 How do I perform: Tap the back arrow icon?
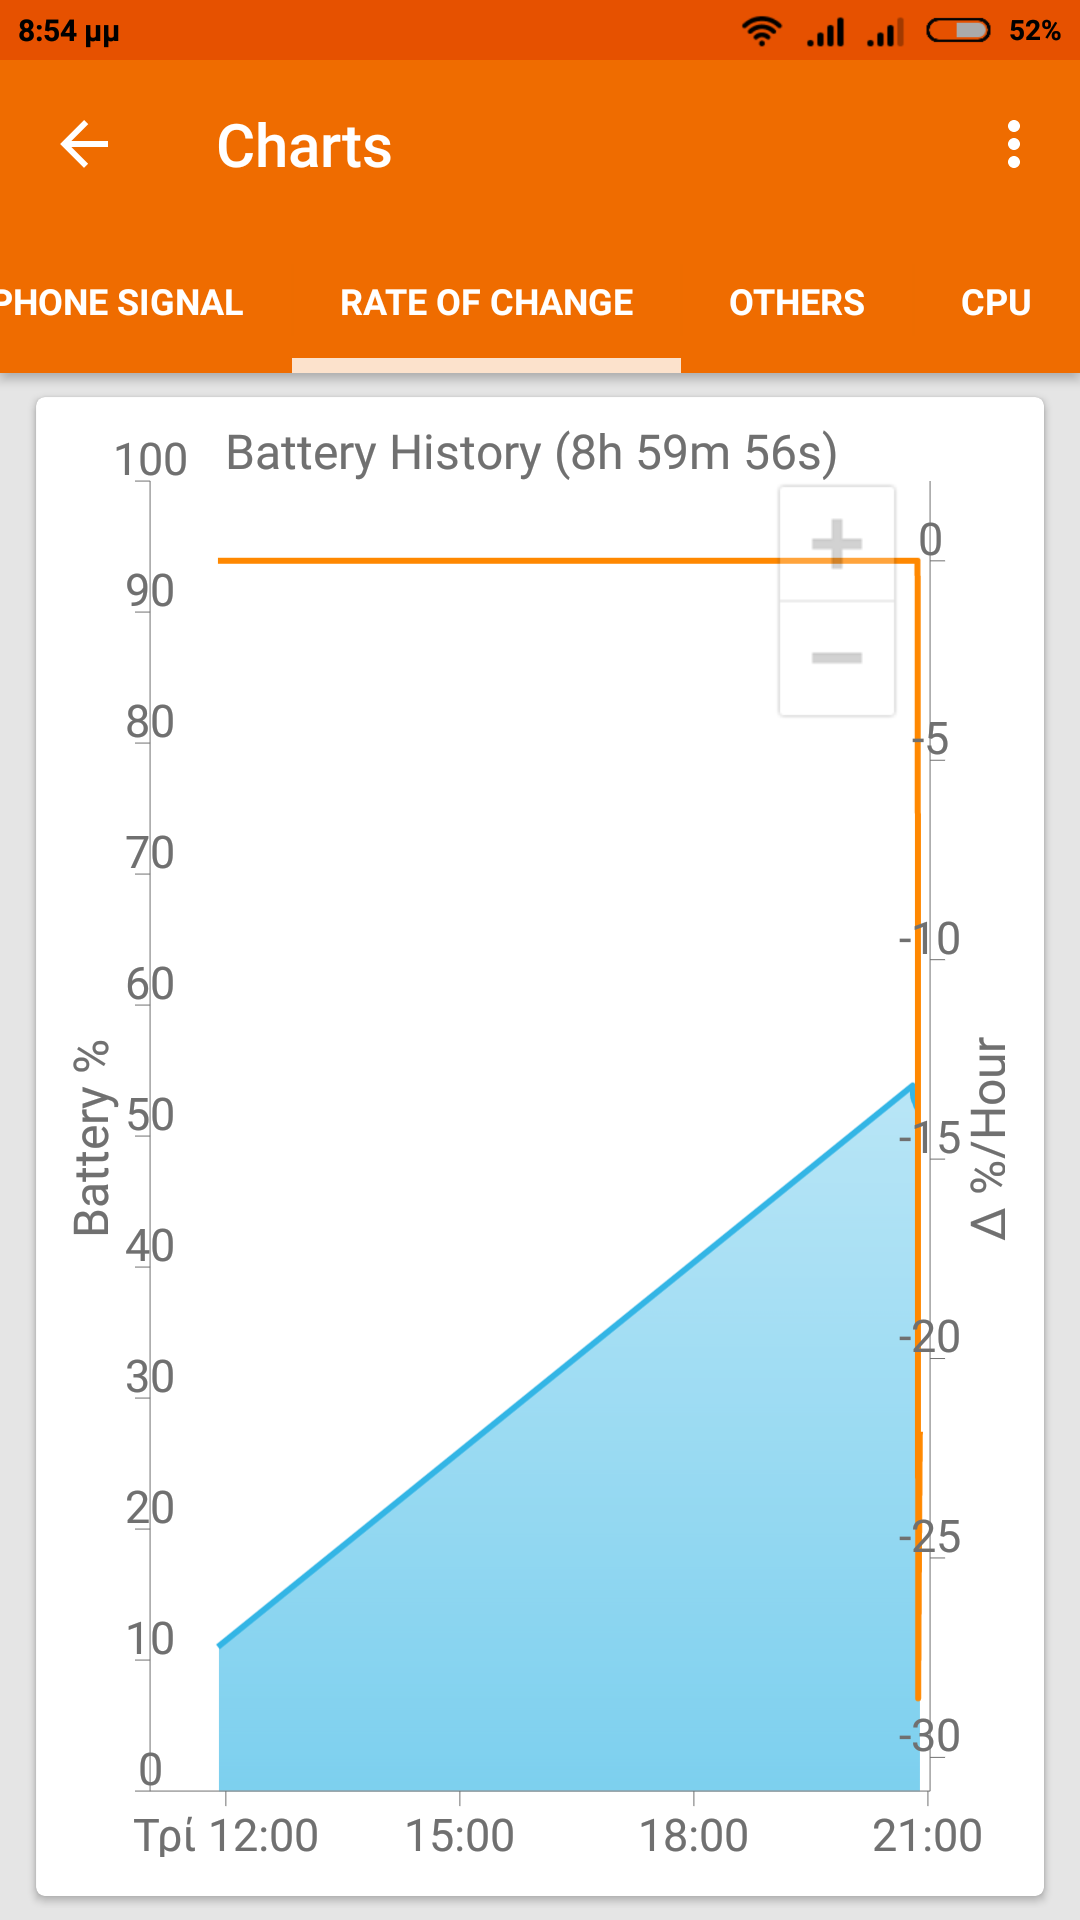click(84, 145)
